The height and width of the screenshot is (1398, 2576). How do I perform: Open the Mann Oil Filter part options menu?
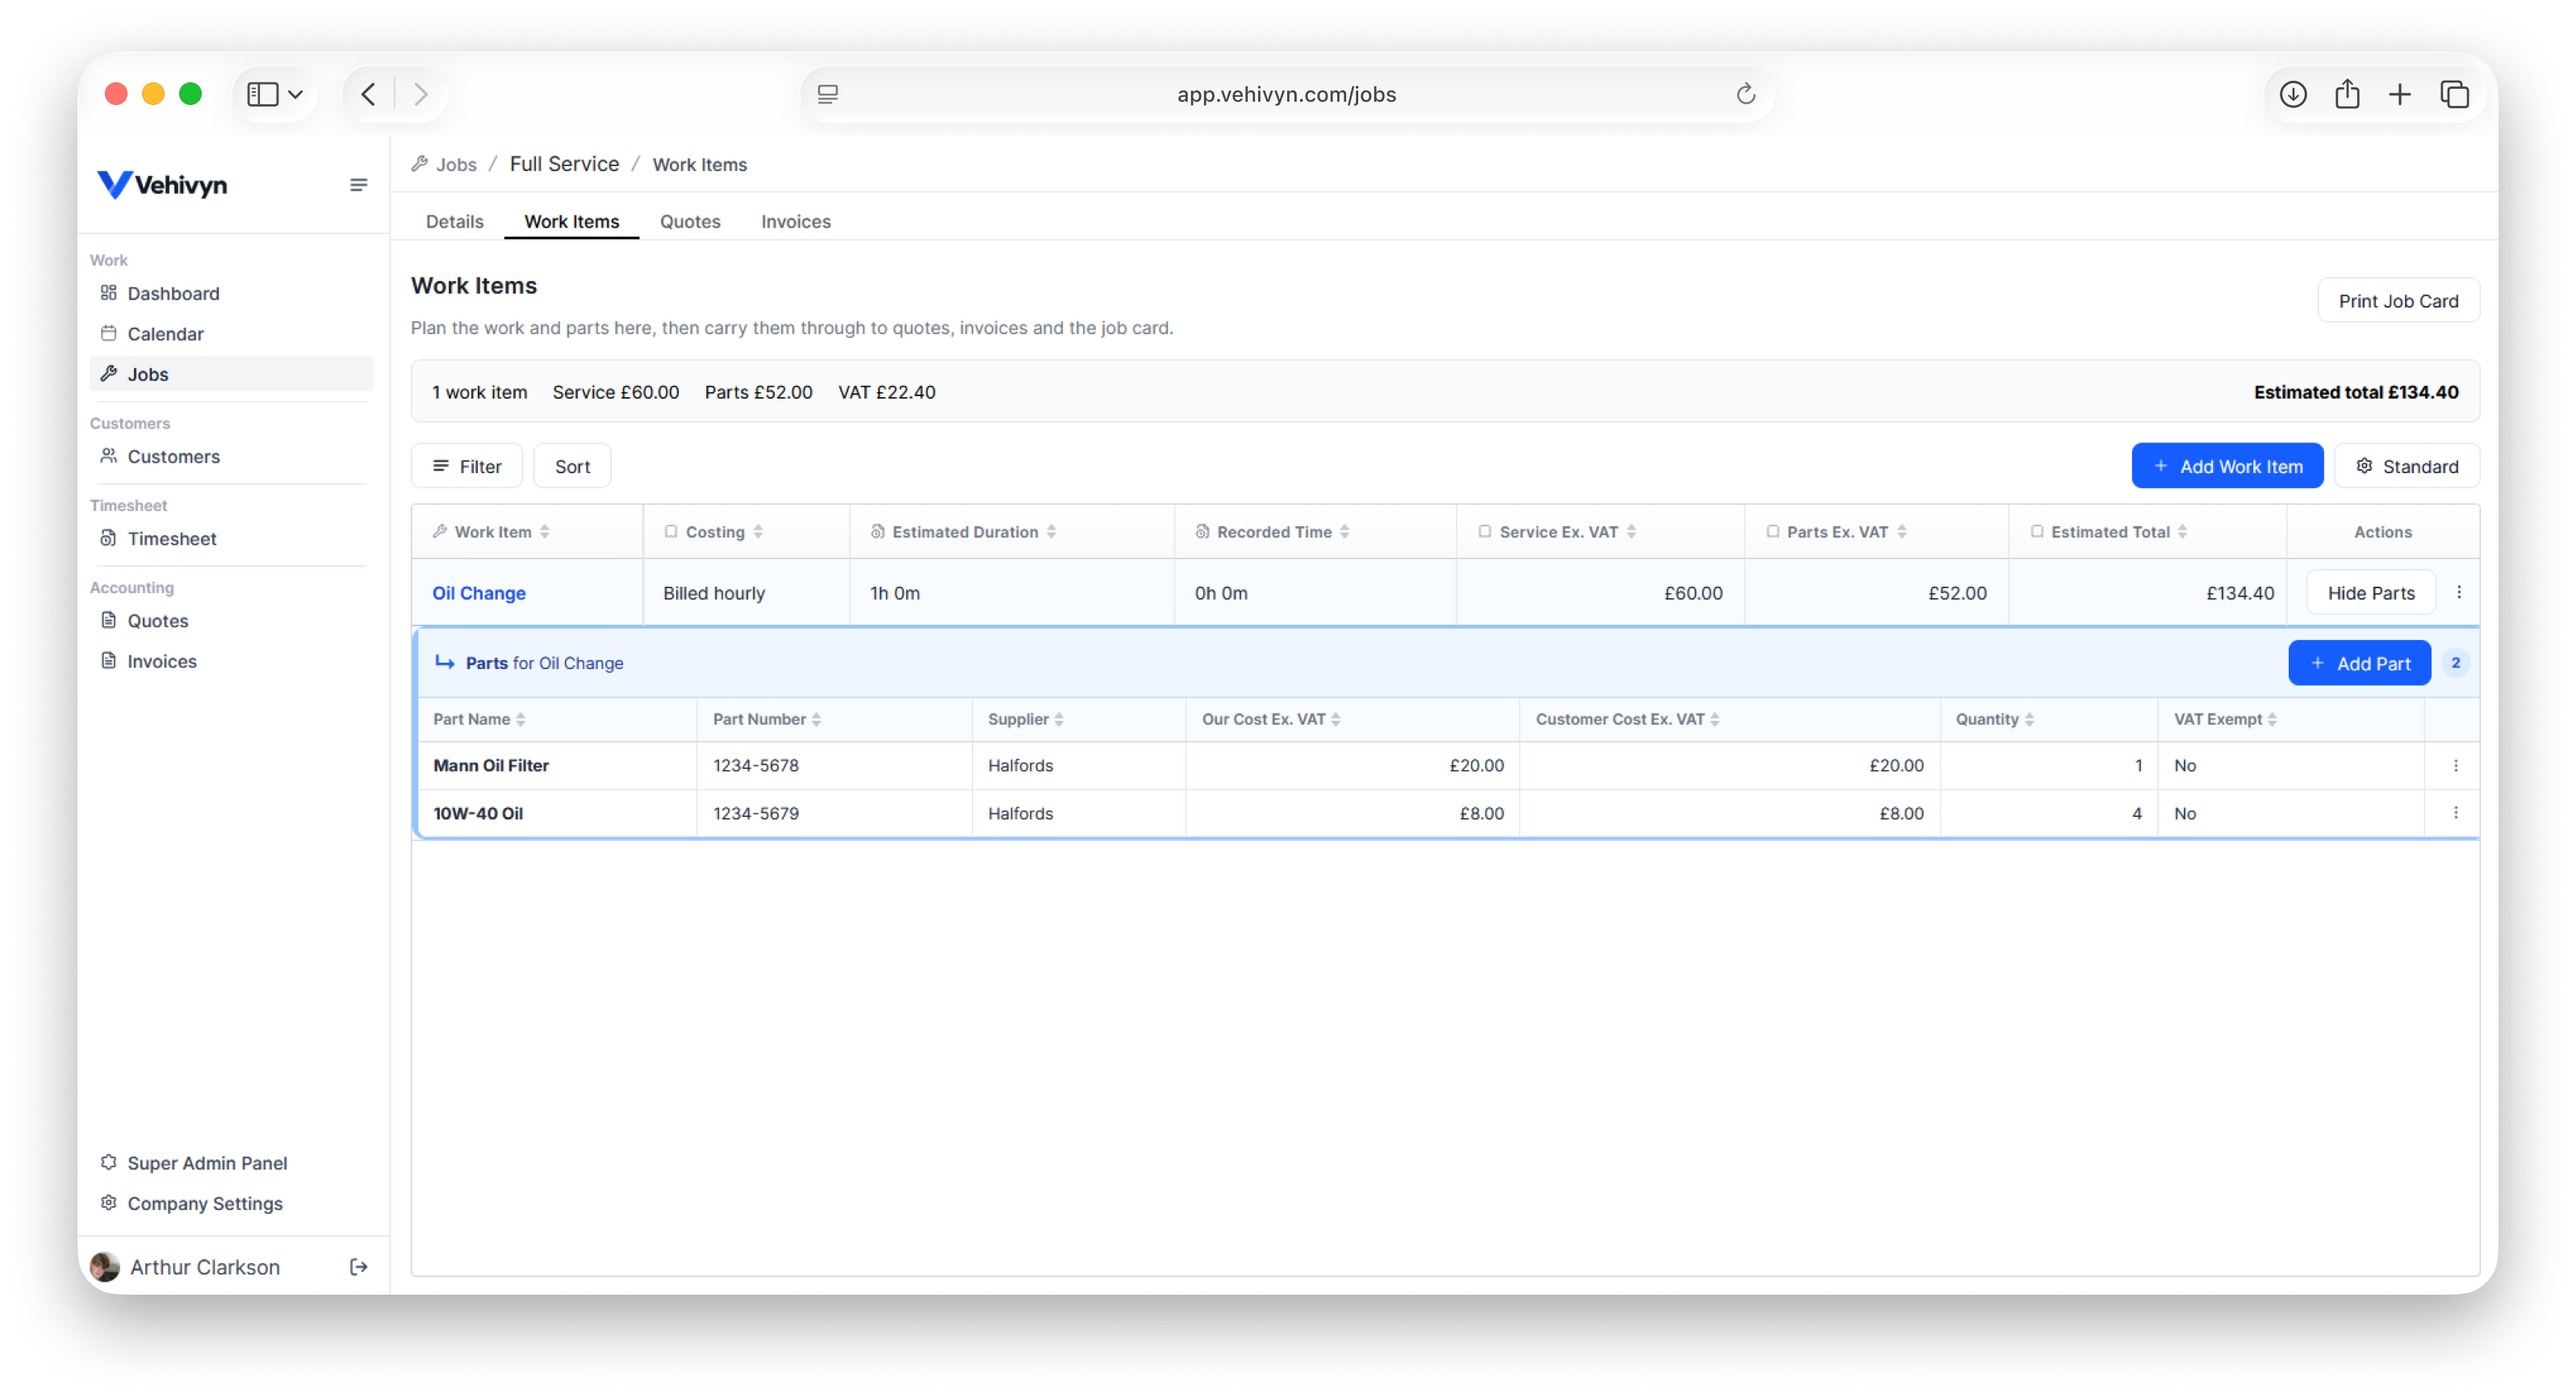coord(2455,765)
